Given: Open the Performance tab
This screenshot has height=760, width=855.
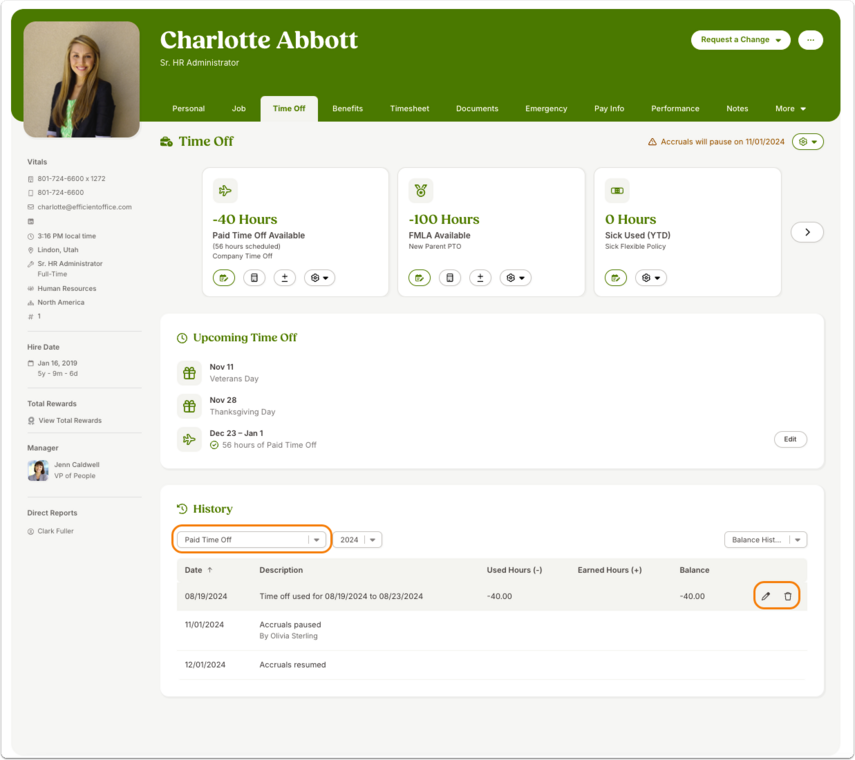Looking at the screenshot, I should tap(675, 108).
